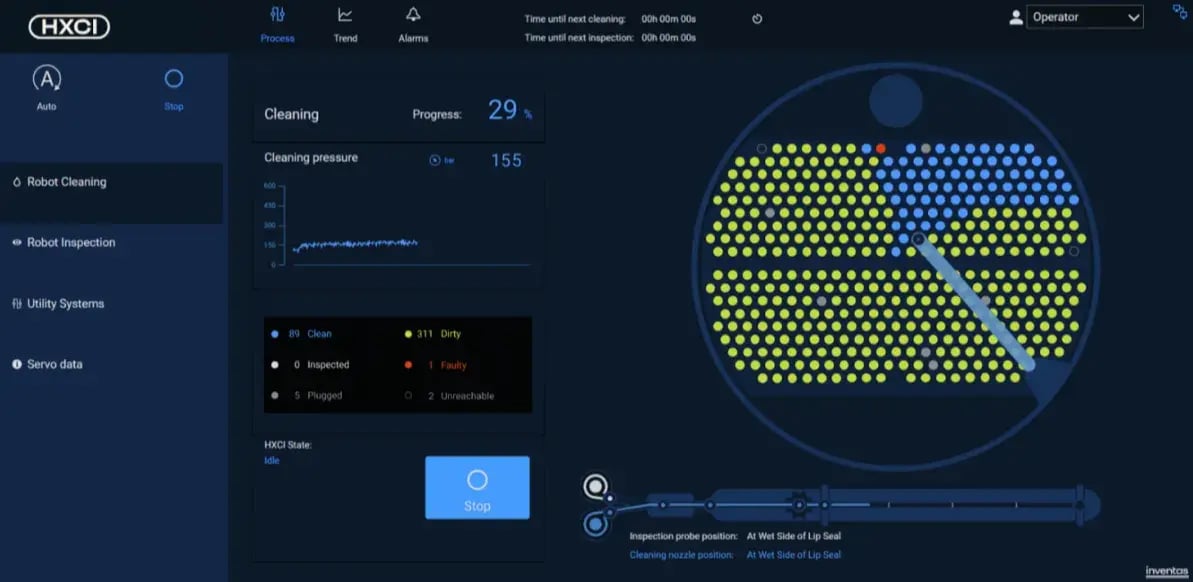This screenshot has height=582, width=1193.
Task: Open the Alarms page
Action: coord(412,23)
